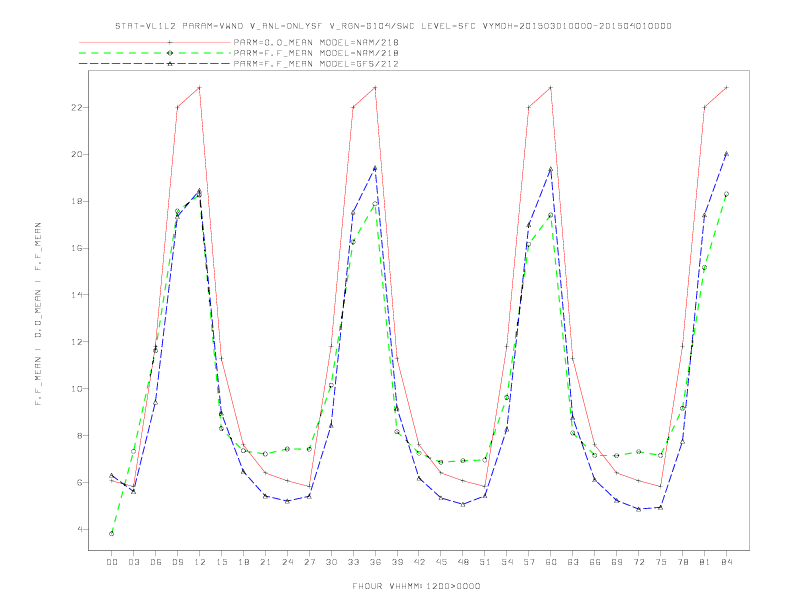
Task: Click y-axis tick label 20
Action: pos(77,155)
